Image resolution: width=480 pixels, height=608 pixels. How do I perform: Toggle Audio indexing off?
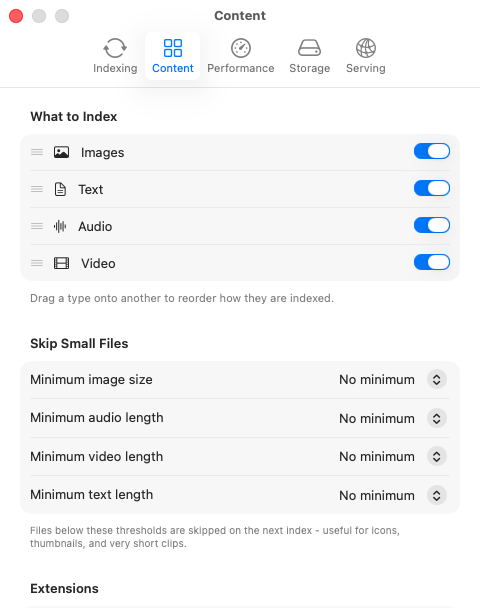[x=432, y=225]
